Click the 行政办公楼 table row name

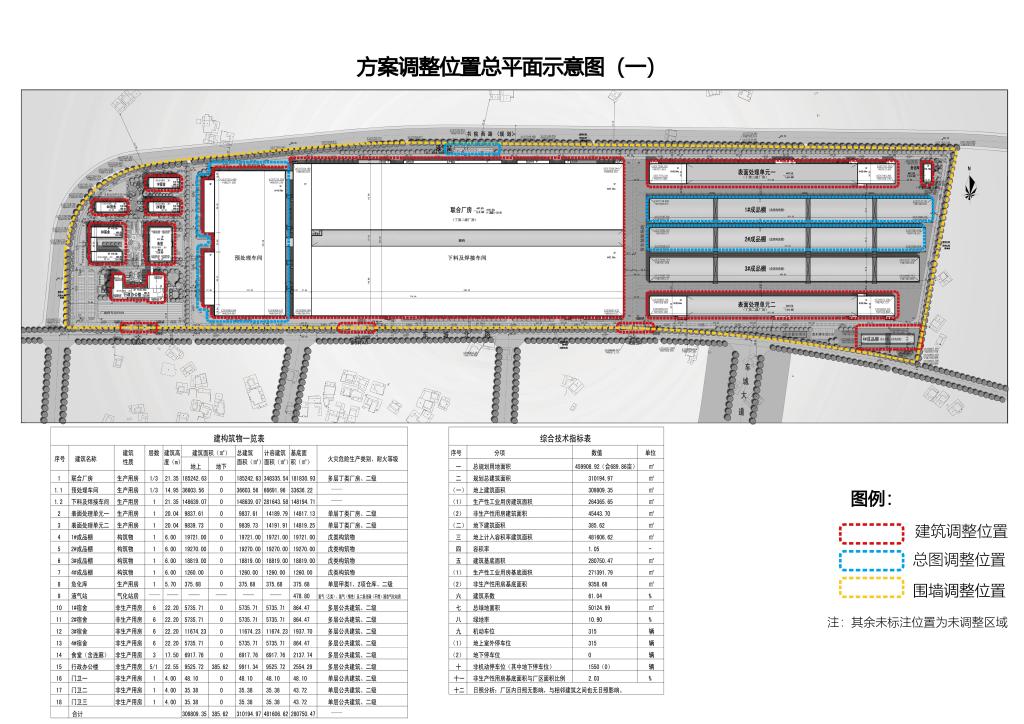coord(83,667)
